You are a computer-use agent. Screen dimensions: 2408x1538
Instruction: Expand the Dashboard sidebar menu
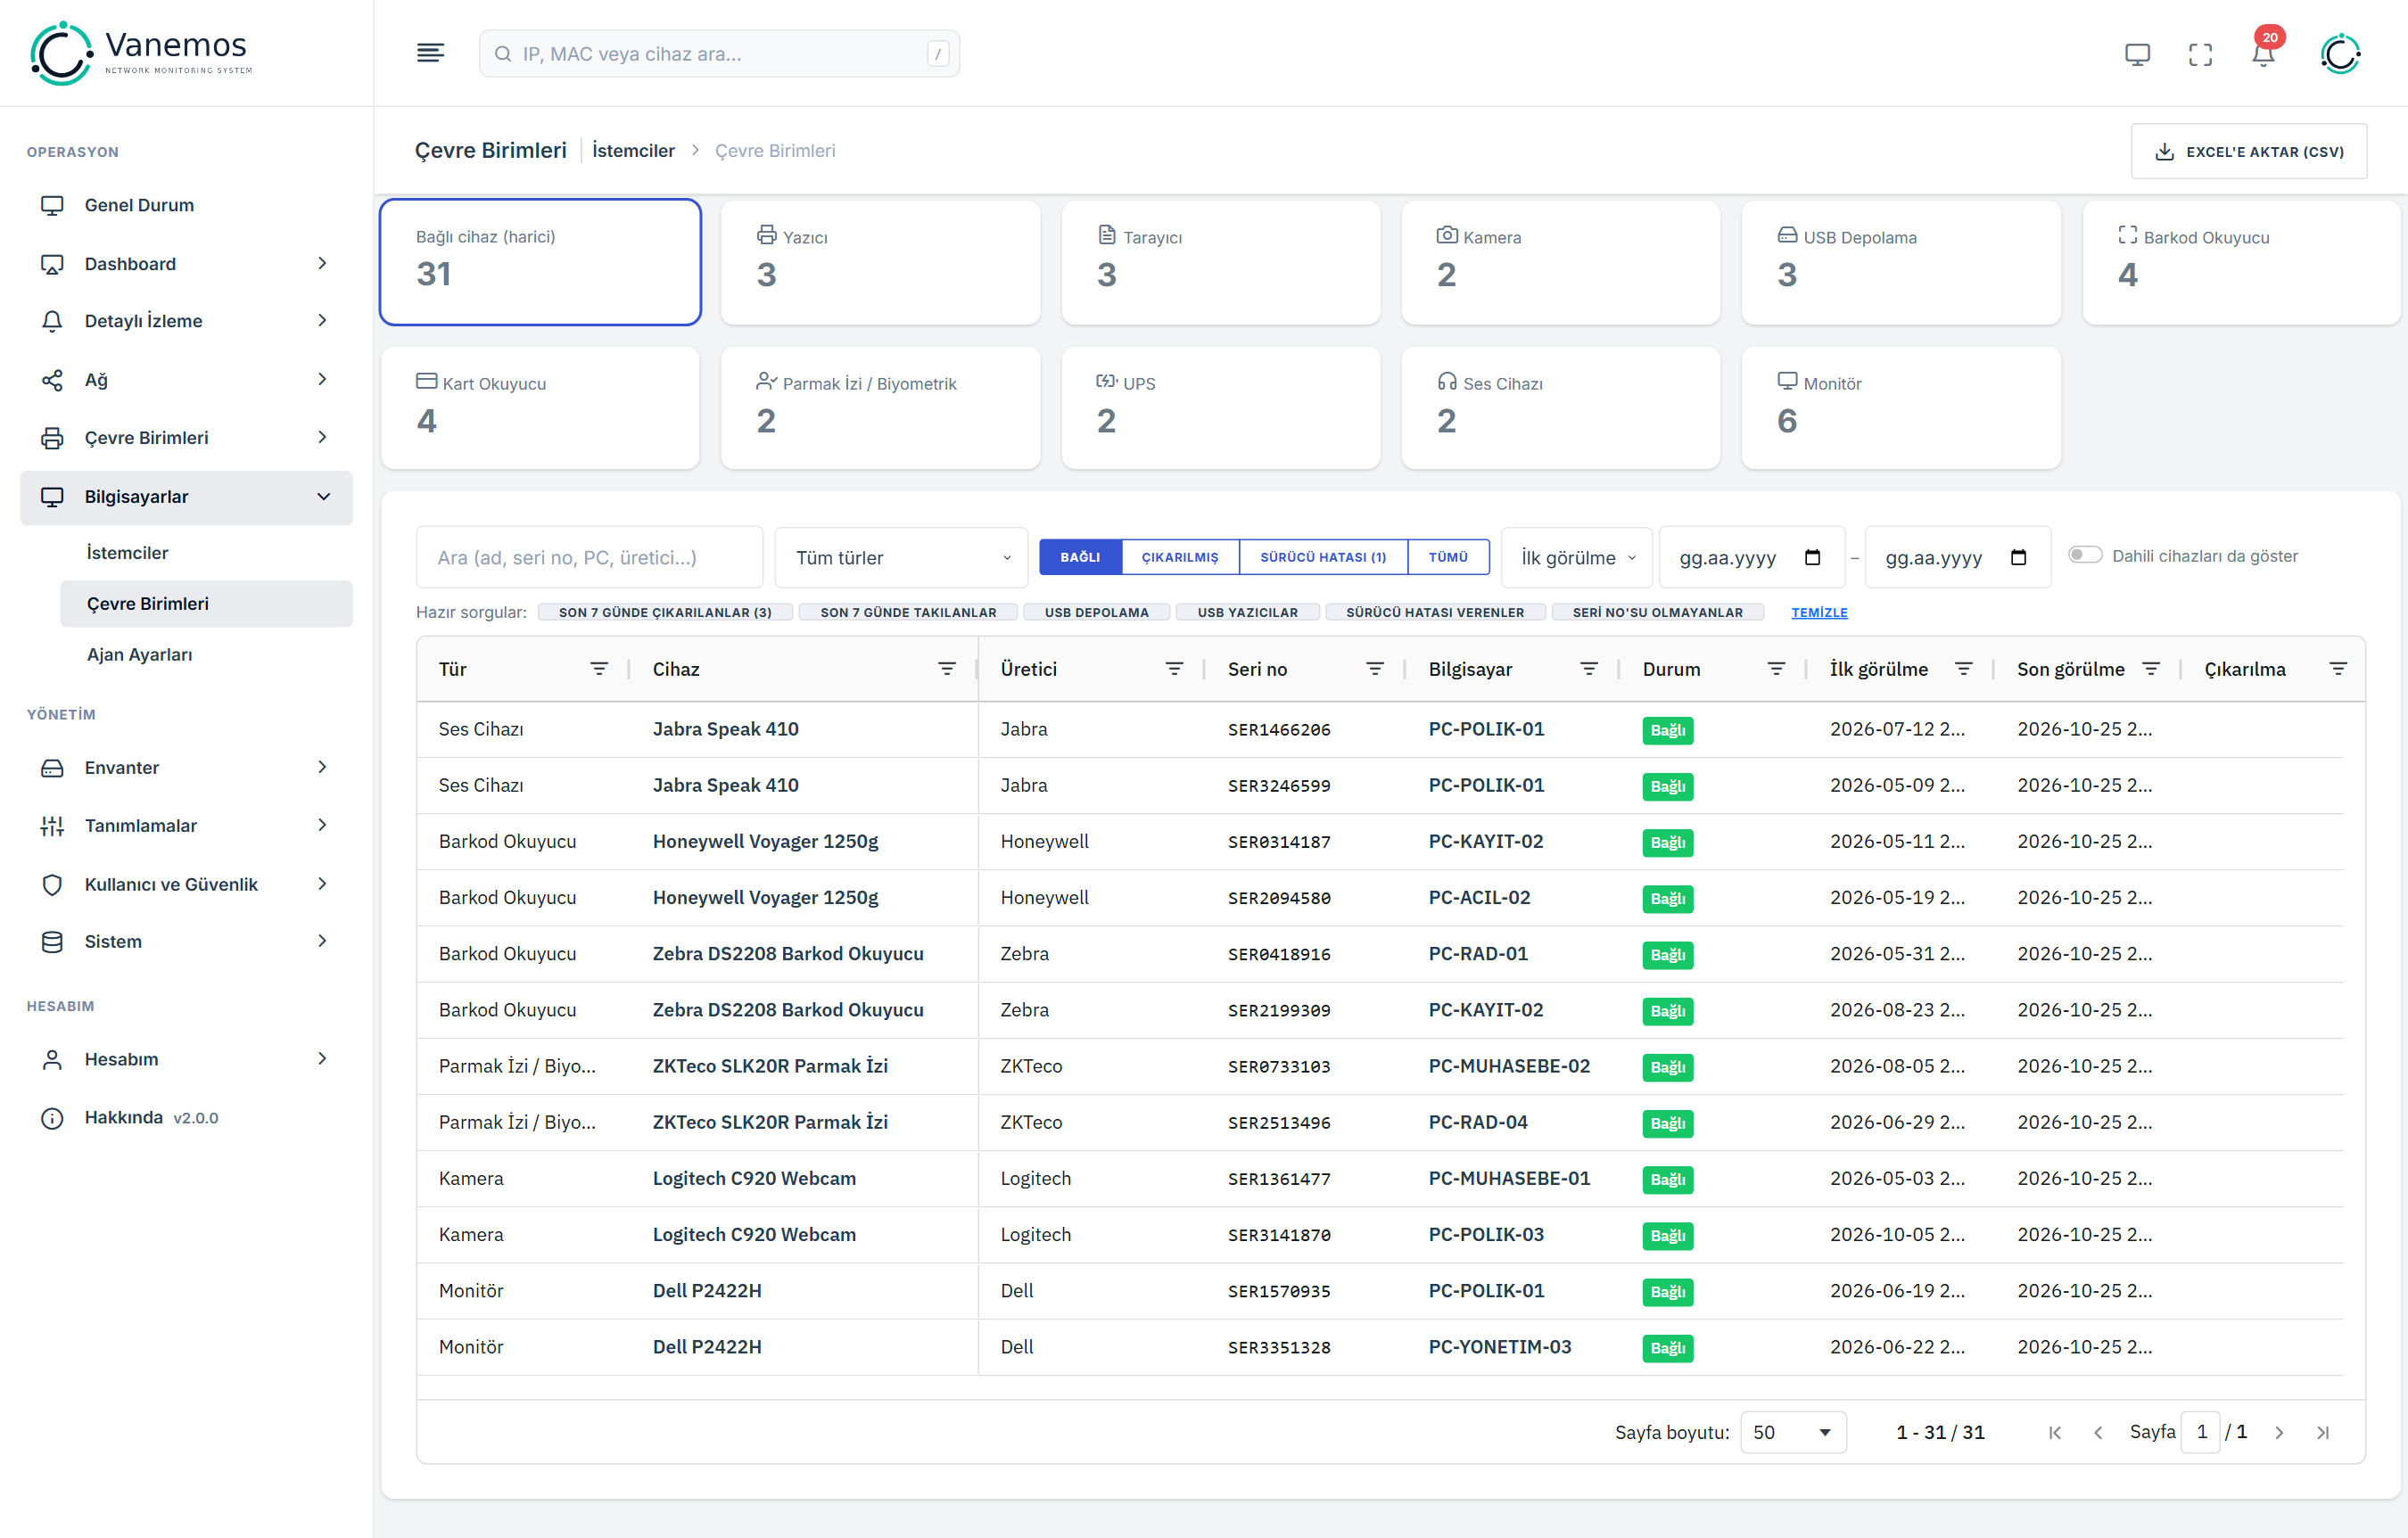[186, 263]
